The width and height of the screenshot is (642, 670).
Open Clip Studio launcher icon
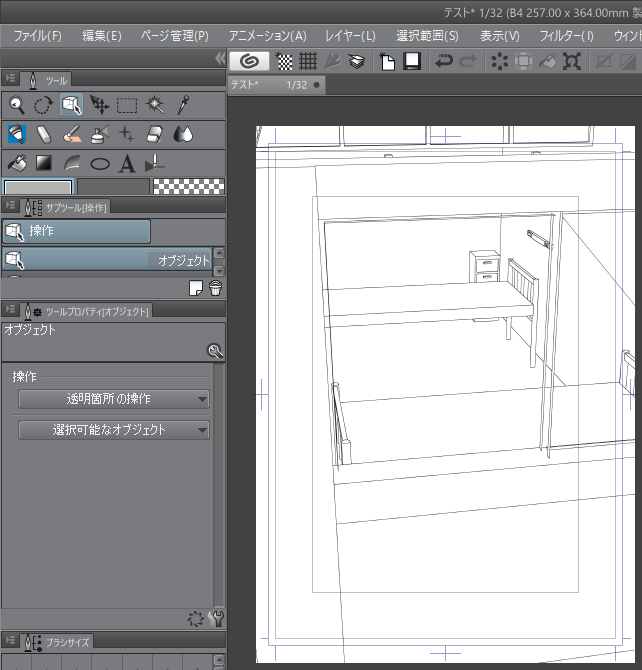click(x=248, y=62)
